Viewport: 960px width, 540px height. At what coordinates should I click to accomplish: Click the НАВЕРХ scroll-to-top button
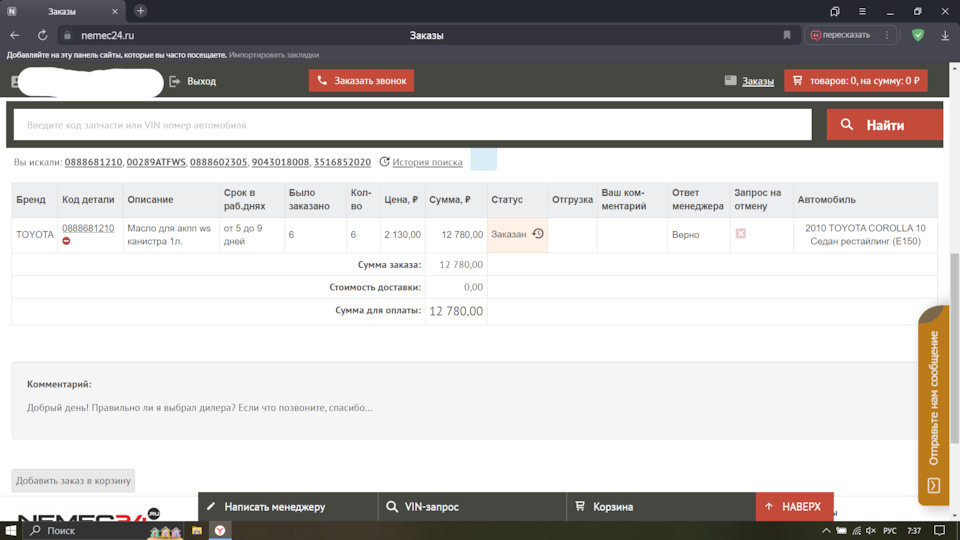coord(794,507)
